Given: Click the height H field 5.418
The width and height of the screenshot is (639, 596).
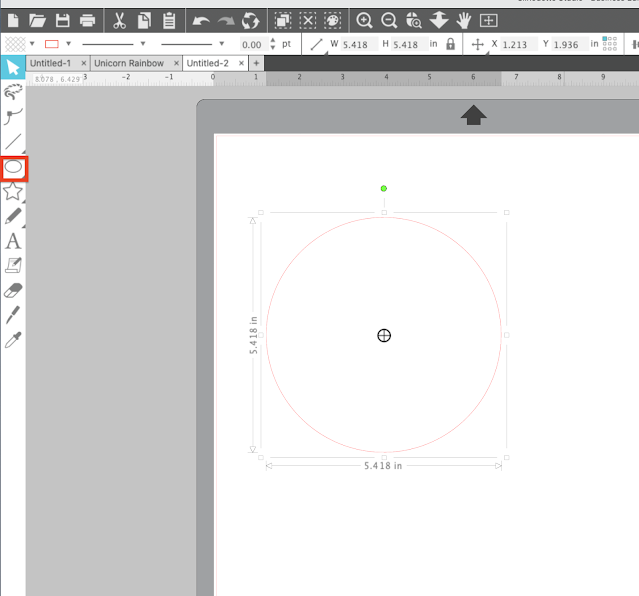Looking at the screenshot, I should [408, 44].
